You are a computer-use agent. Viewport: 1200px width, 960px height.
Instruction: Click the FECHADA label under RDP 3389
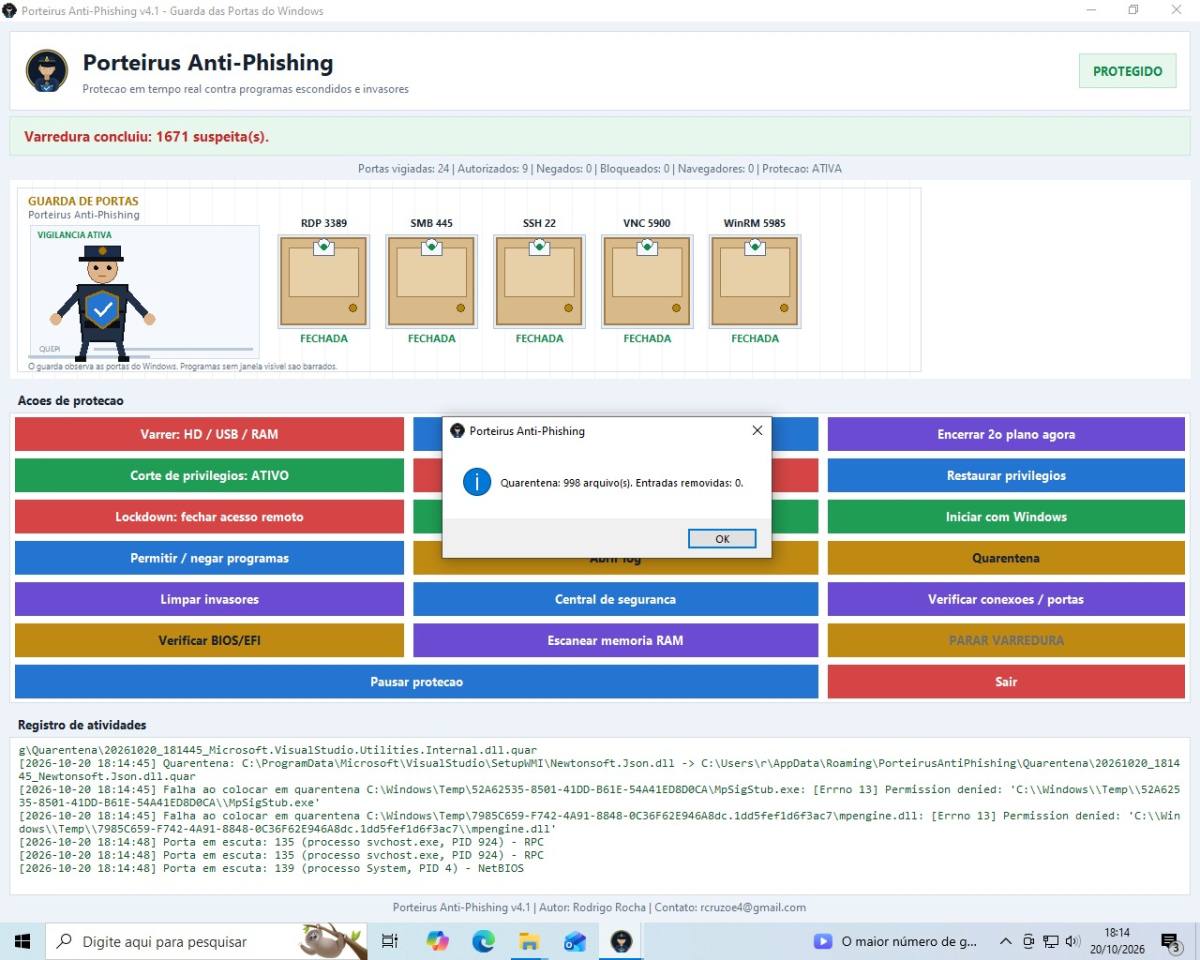click(324, 338)
